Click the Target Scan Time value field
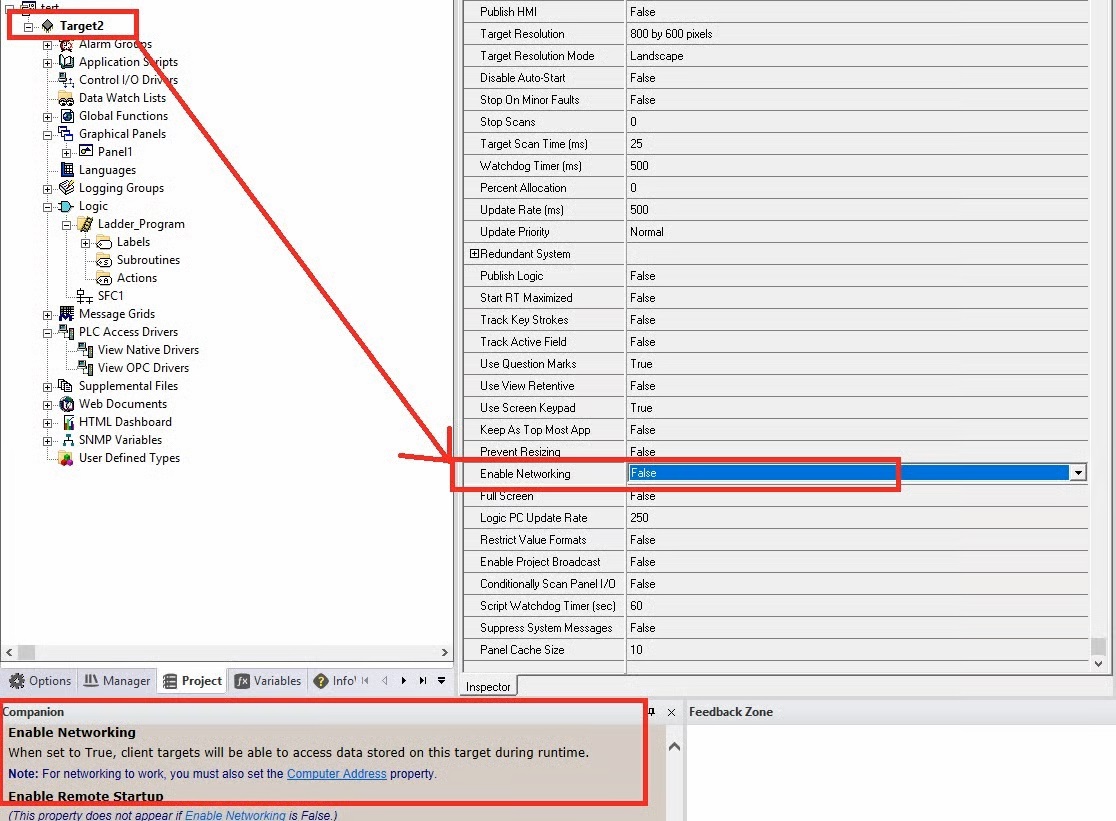The image size is (1116, 821). (856, 144)
